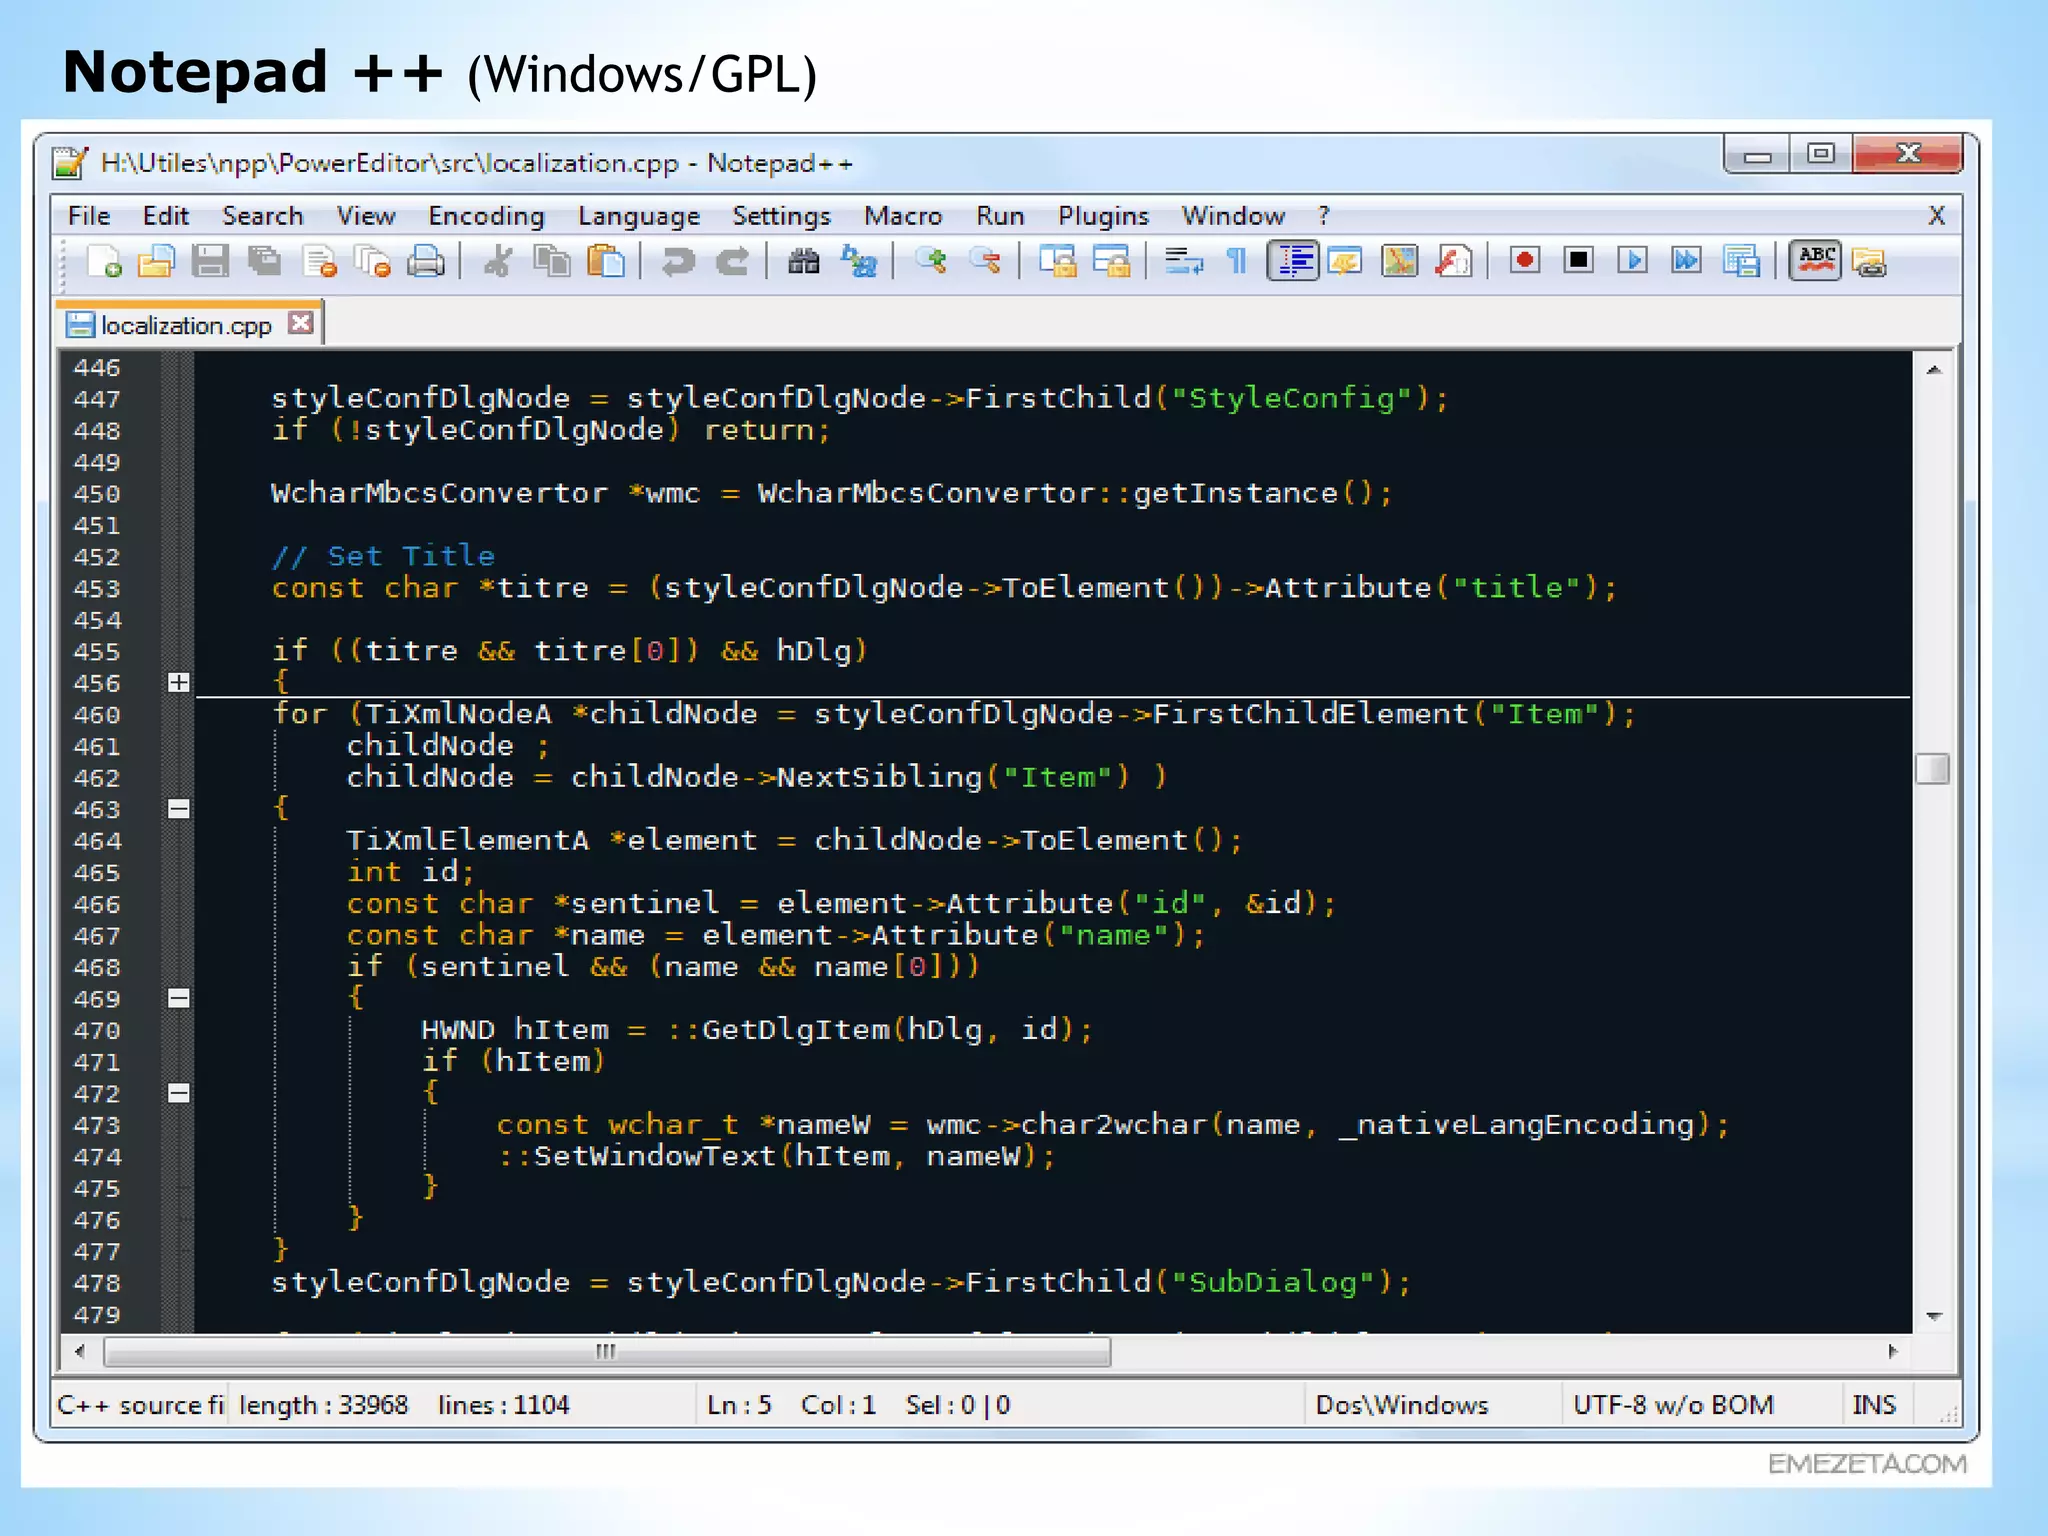2048x1536 pixels.
Task: Open the Settings menu
Action: (x=781, y=216)
